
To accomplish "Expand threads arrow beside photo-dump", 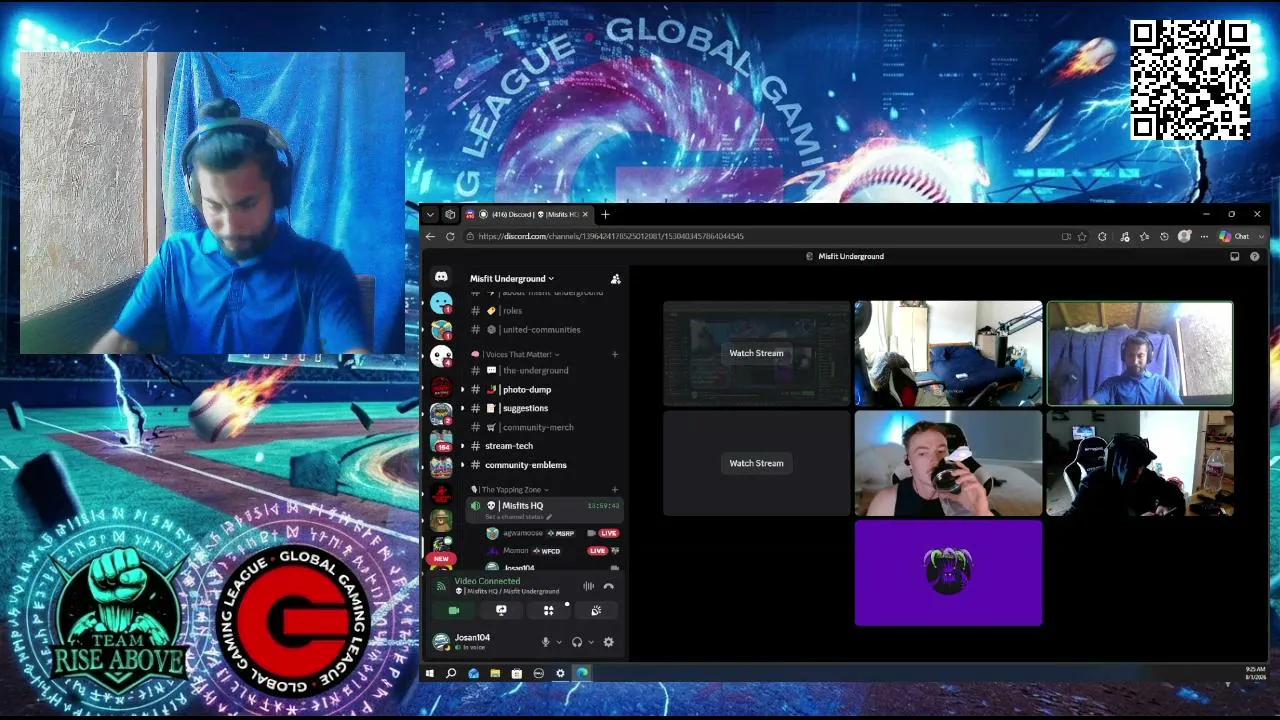I will [462, 390].
